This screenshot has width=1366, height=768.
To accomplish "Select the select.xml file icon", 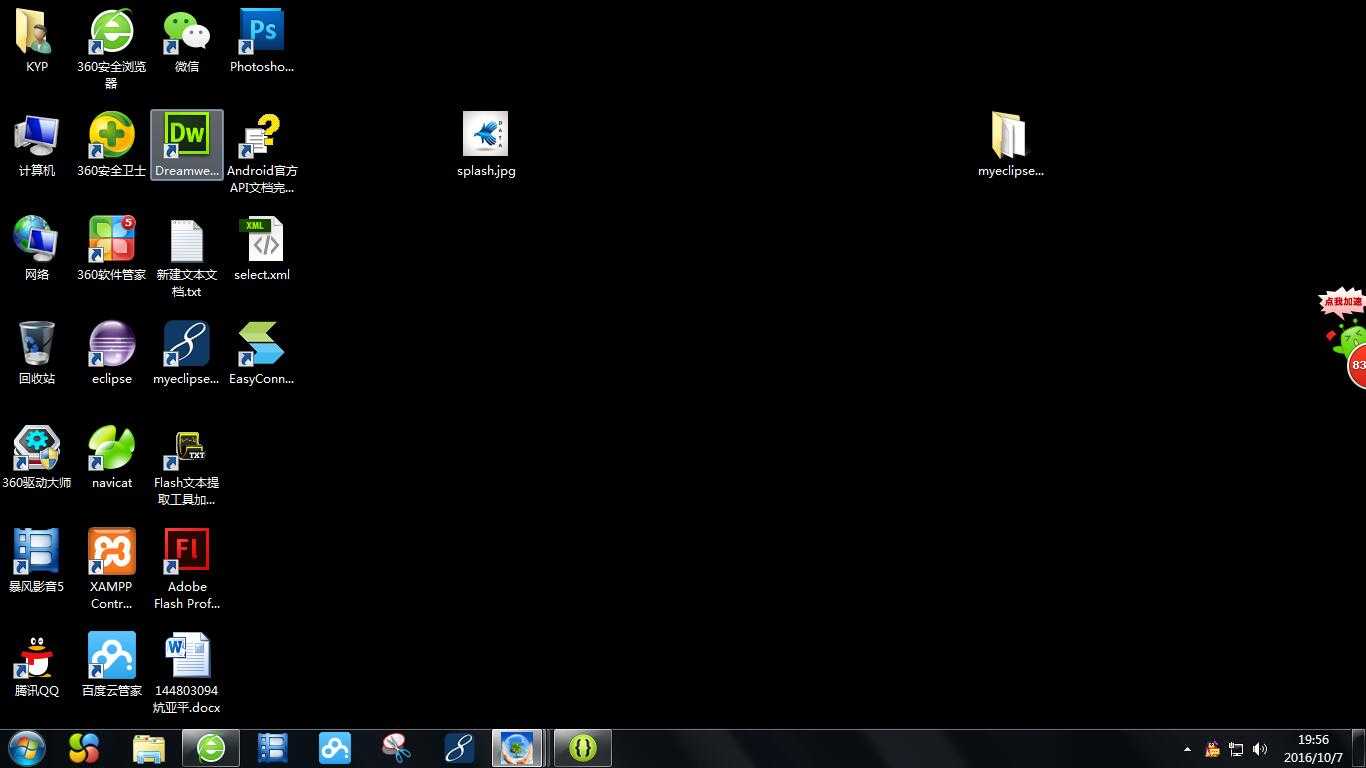I will click(x=262, y=248).
